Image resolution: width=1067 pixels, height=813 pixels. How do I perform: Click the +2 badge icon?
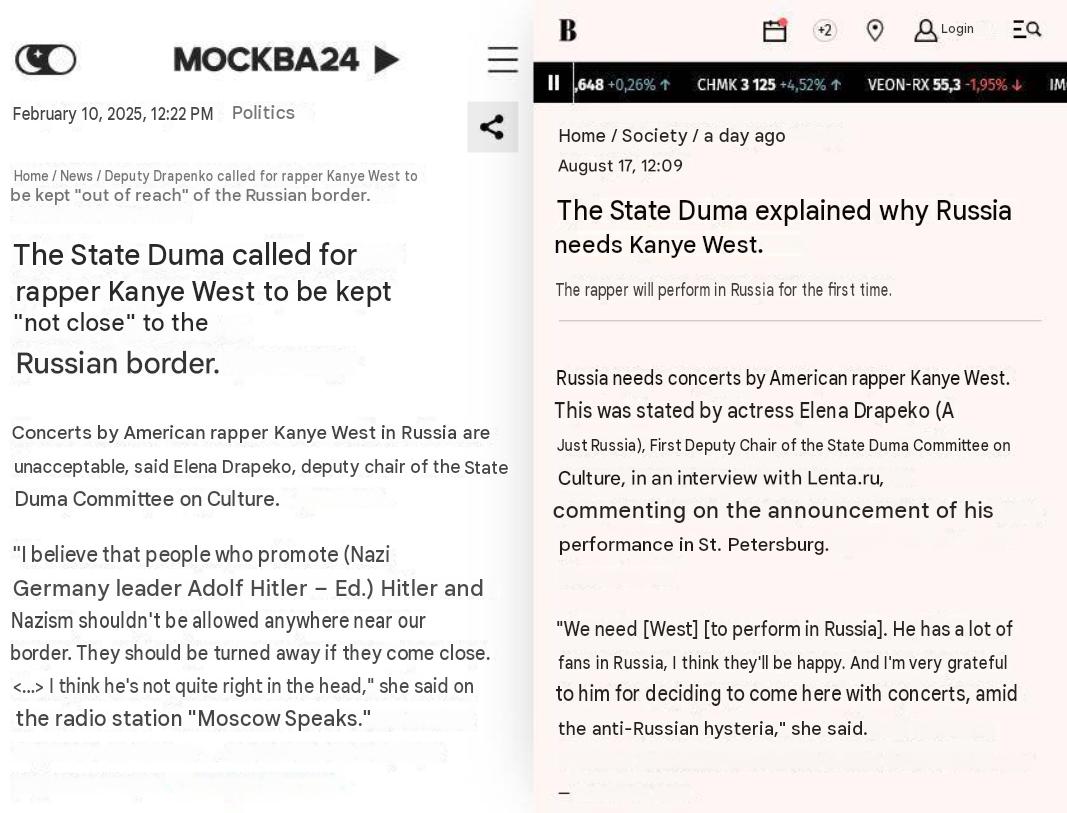click(825, 30)
